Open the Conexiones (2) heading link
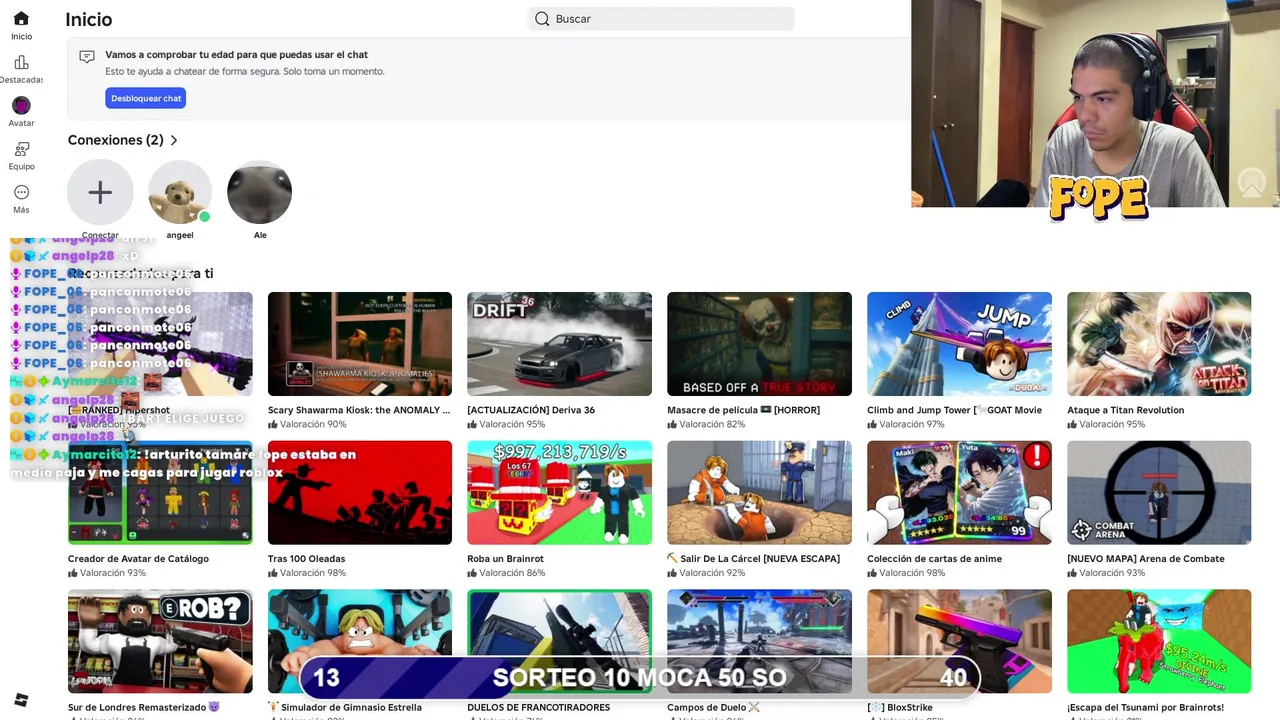1280x720 pixels. tap(115, 140)
